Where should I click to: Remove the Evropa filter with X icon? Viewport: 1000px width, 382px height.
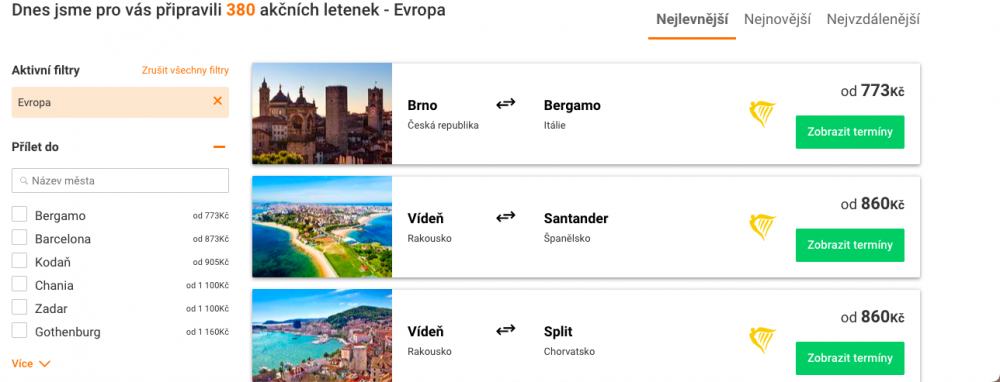(217, 101)
